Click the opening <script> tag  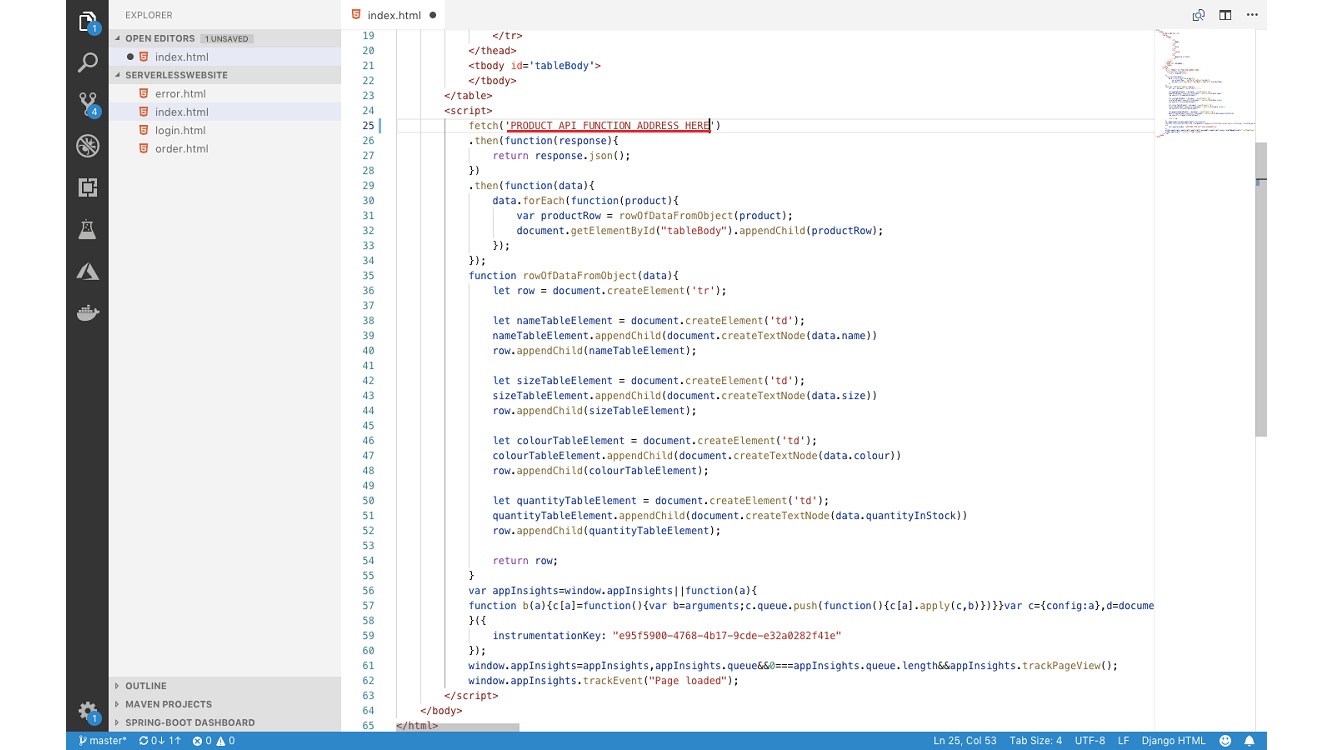(468, 110)
